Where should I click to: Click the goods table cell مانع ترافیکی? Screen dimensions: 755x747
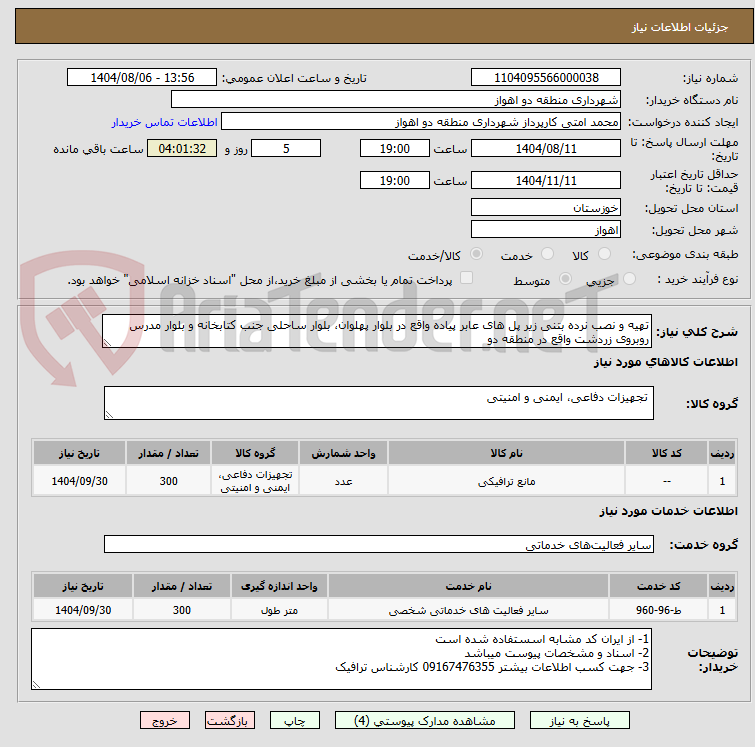point(507,481)
